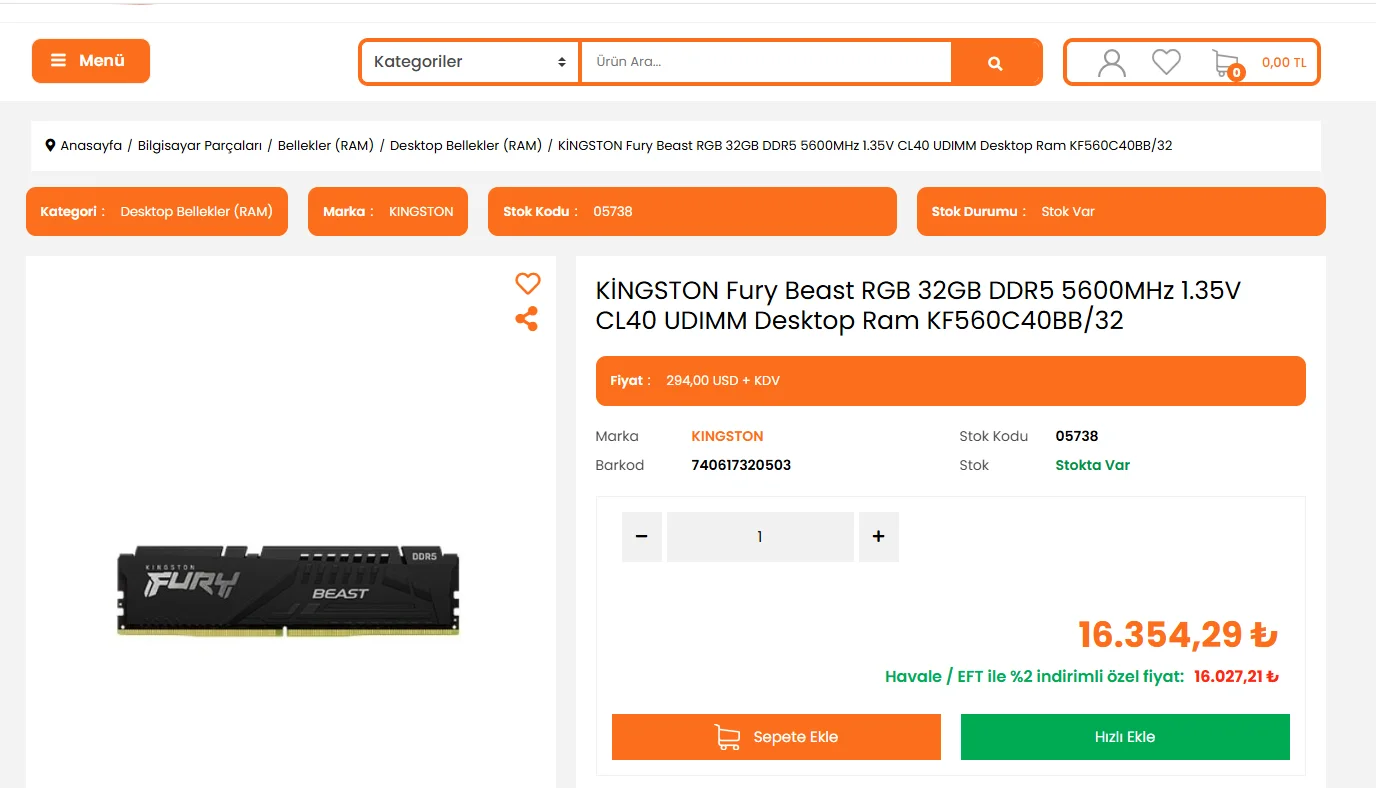The height and width of the screenshot is (788, 1376).
Task: Click the cart item count badge
Action: [x=1237, y=73]
